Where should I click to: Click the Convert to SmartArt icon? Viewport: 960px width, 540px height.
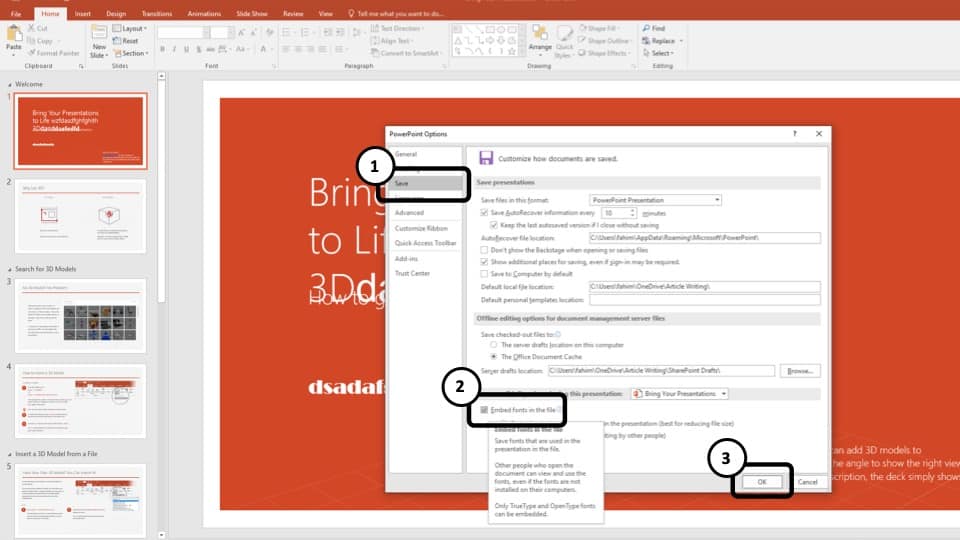(x=375, y=53)
